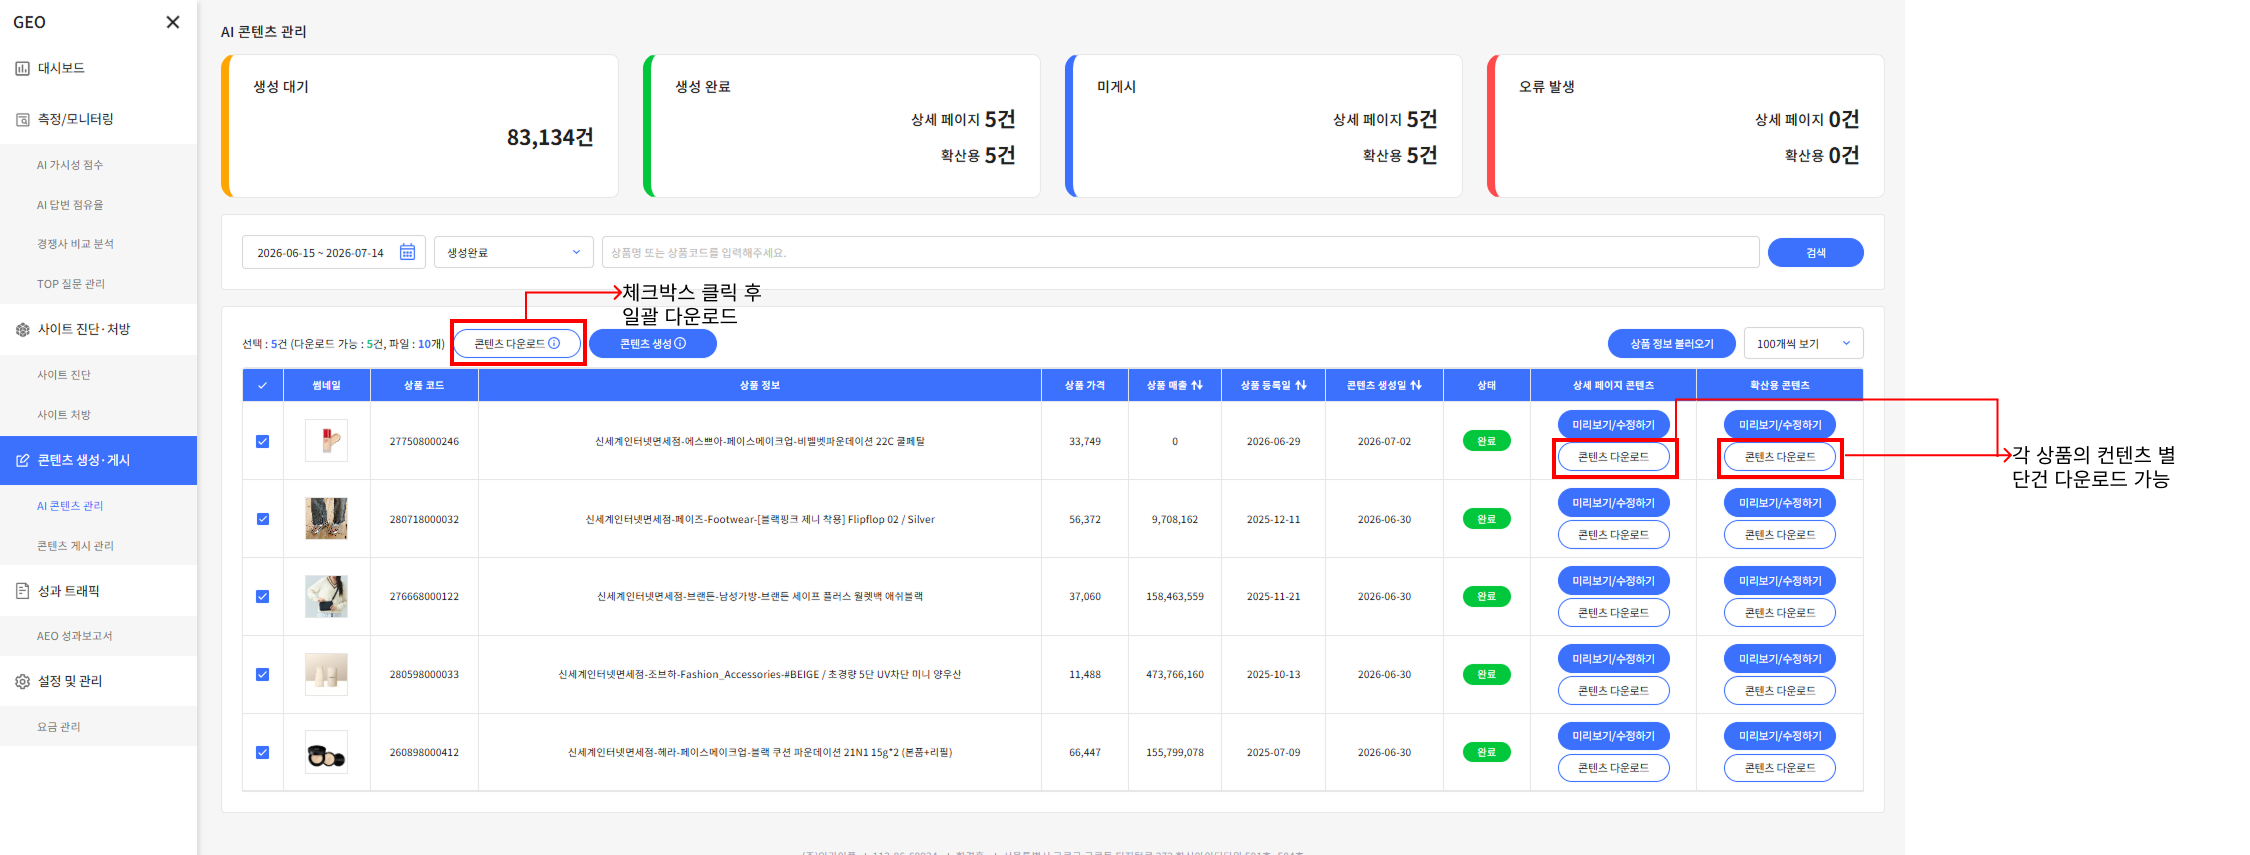Open 사이트 진단 submenu item
The image size is (2250, 855).
point(64,375)
